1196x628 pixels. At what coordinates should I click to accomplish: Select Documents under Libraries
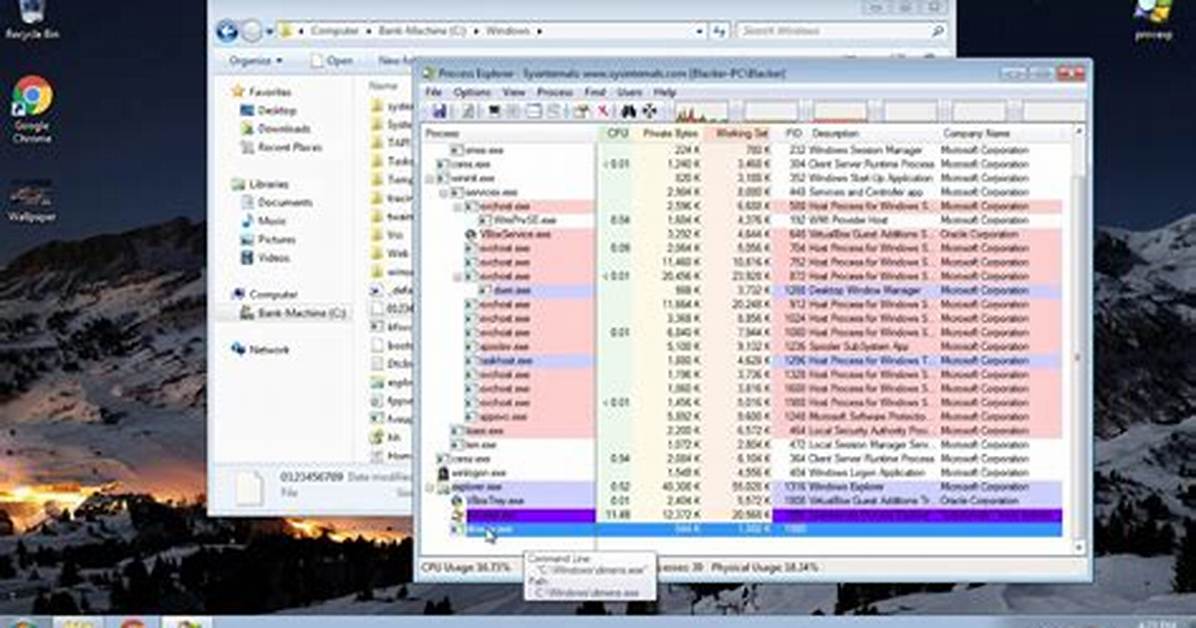(x=277, y=202)
